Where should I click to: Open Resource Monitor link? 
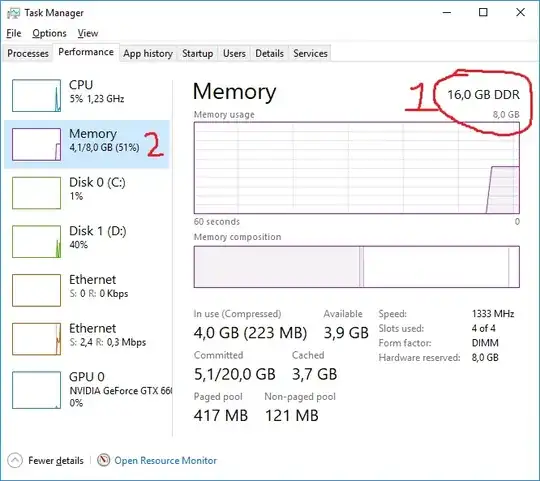165,461
